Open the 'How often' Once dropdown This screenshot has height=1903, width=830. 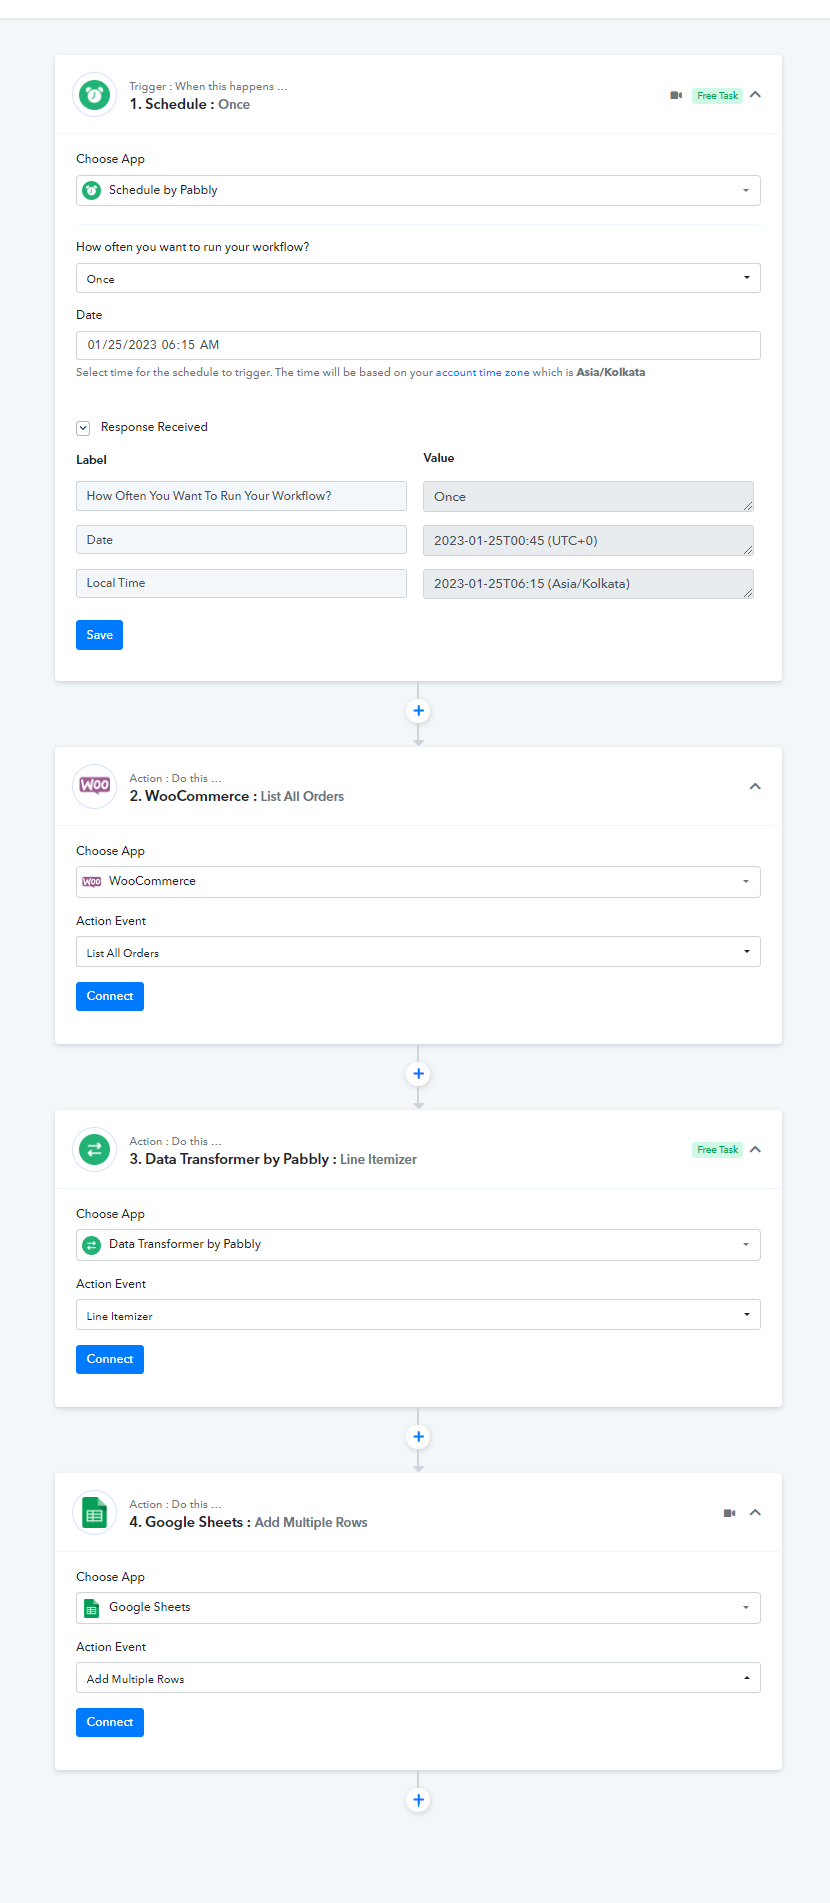pyautogui.click(x=418, y=278)
